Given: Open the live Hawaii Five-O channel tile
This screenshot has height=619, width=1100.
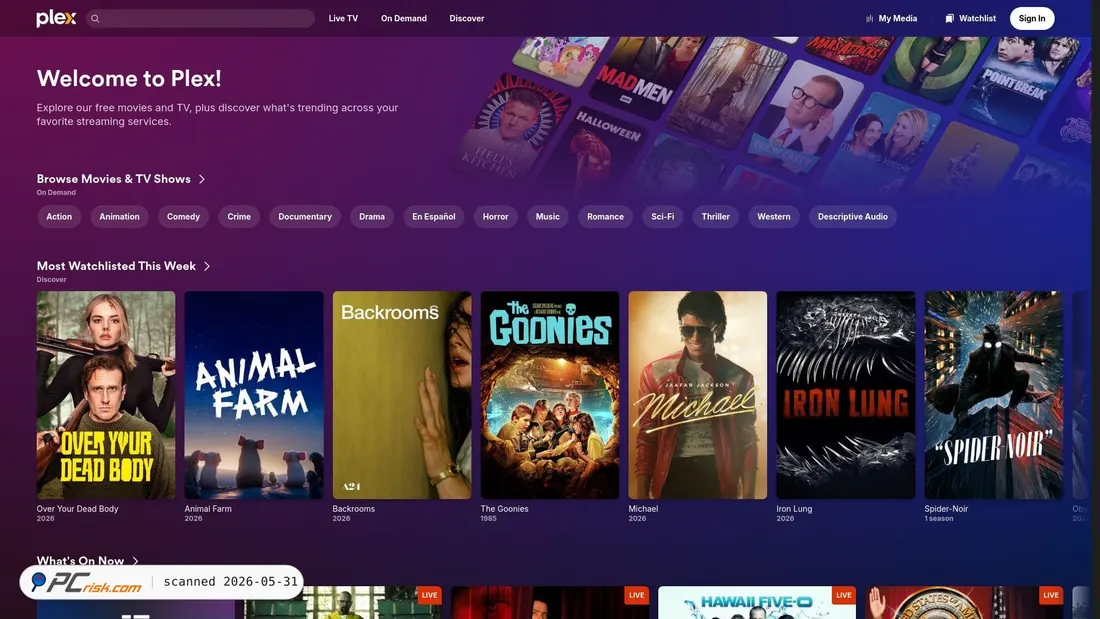Looking at the screenshot, I should point(757,603).
